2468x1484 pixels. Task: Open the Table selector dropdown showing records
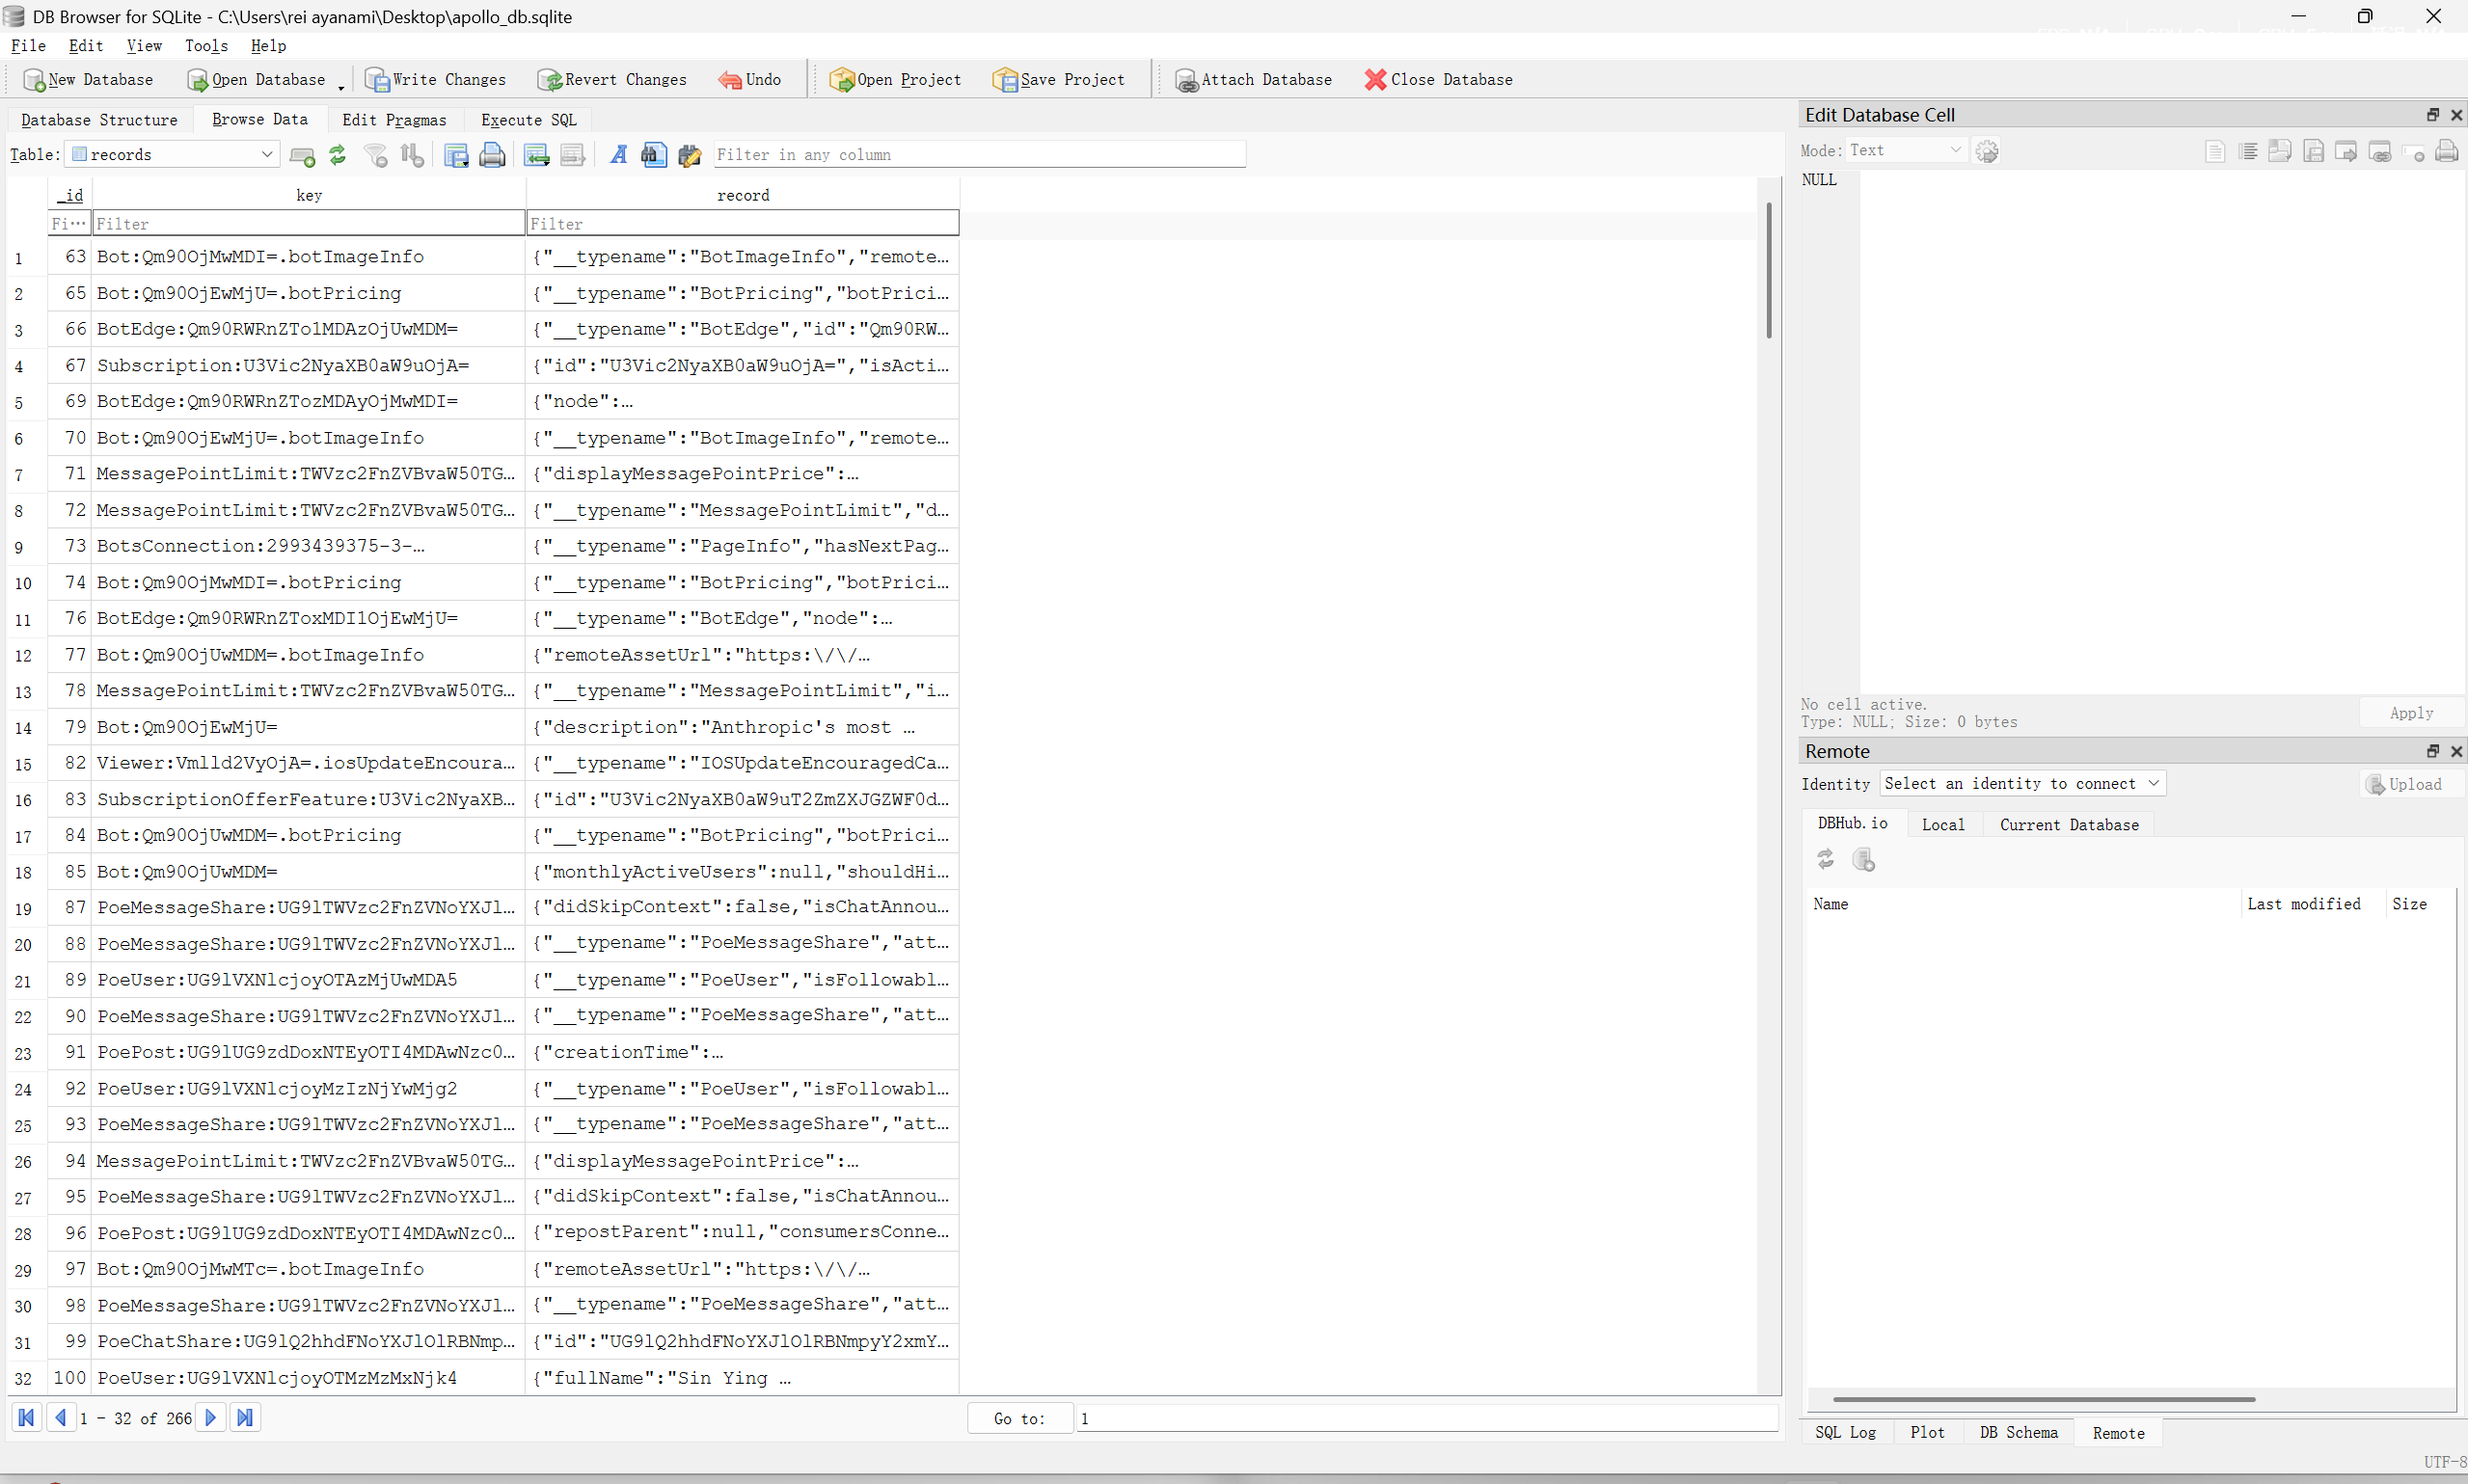point(174,155)
